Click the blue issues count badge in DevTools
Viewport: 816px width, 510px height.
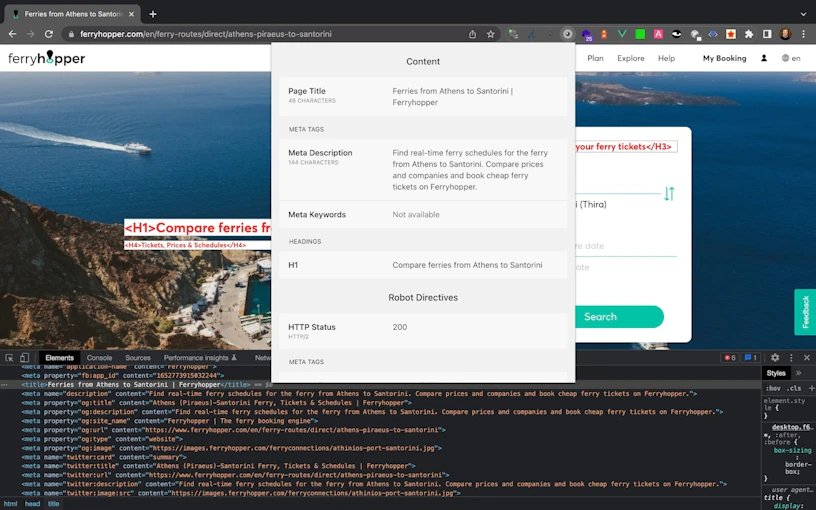750,358
